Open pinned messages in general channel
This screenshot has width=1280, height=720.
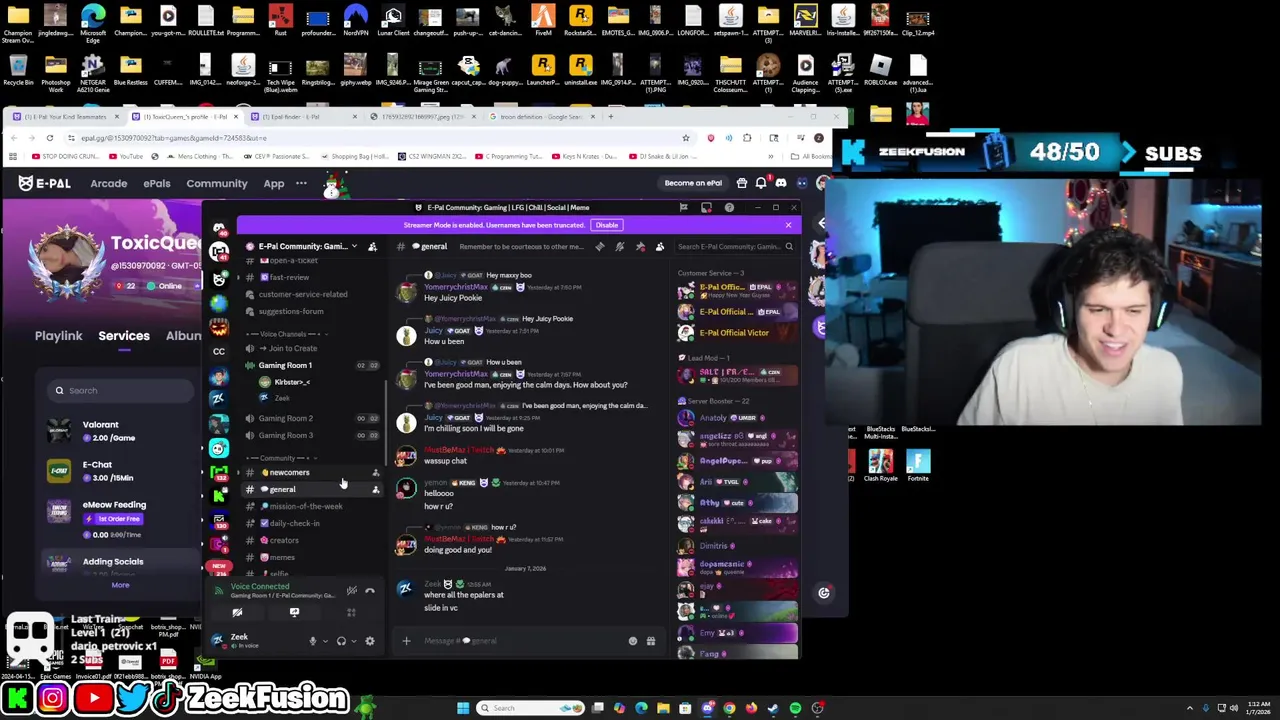tap(640, 246)
